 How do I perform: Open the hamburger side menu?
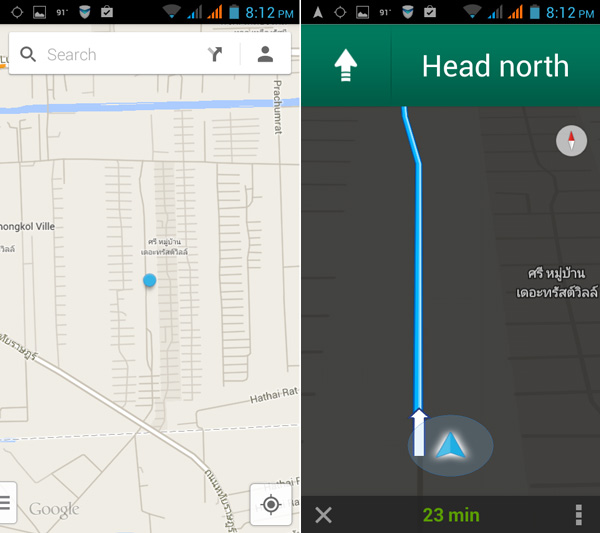[x=6, y=503]
